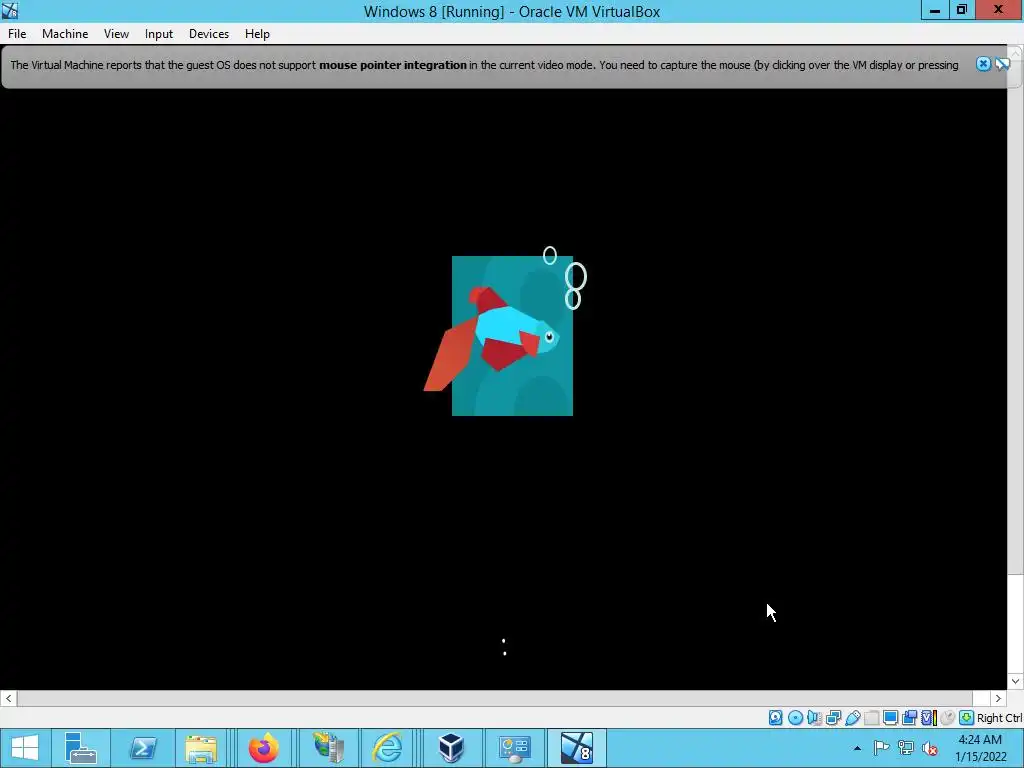This screenshot has width=1024, height=768.
Task: Restore down the VirtualBox VM window
Action: pyautogui.click(x=962, y=10)
